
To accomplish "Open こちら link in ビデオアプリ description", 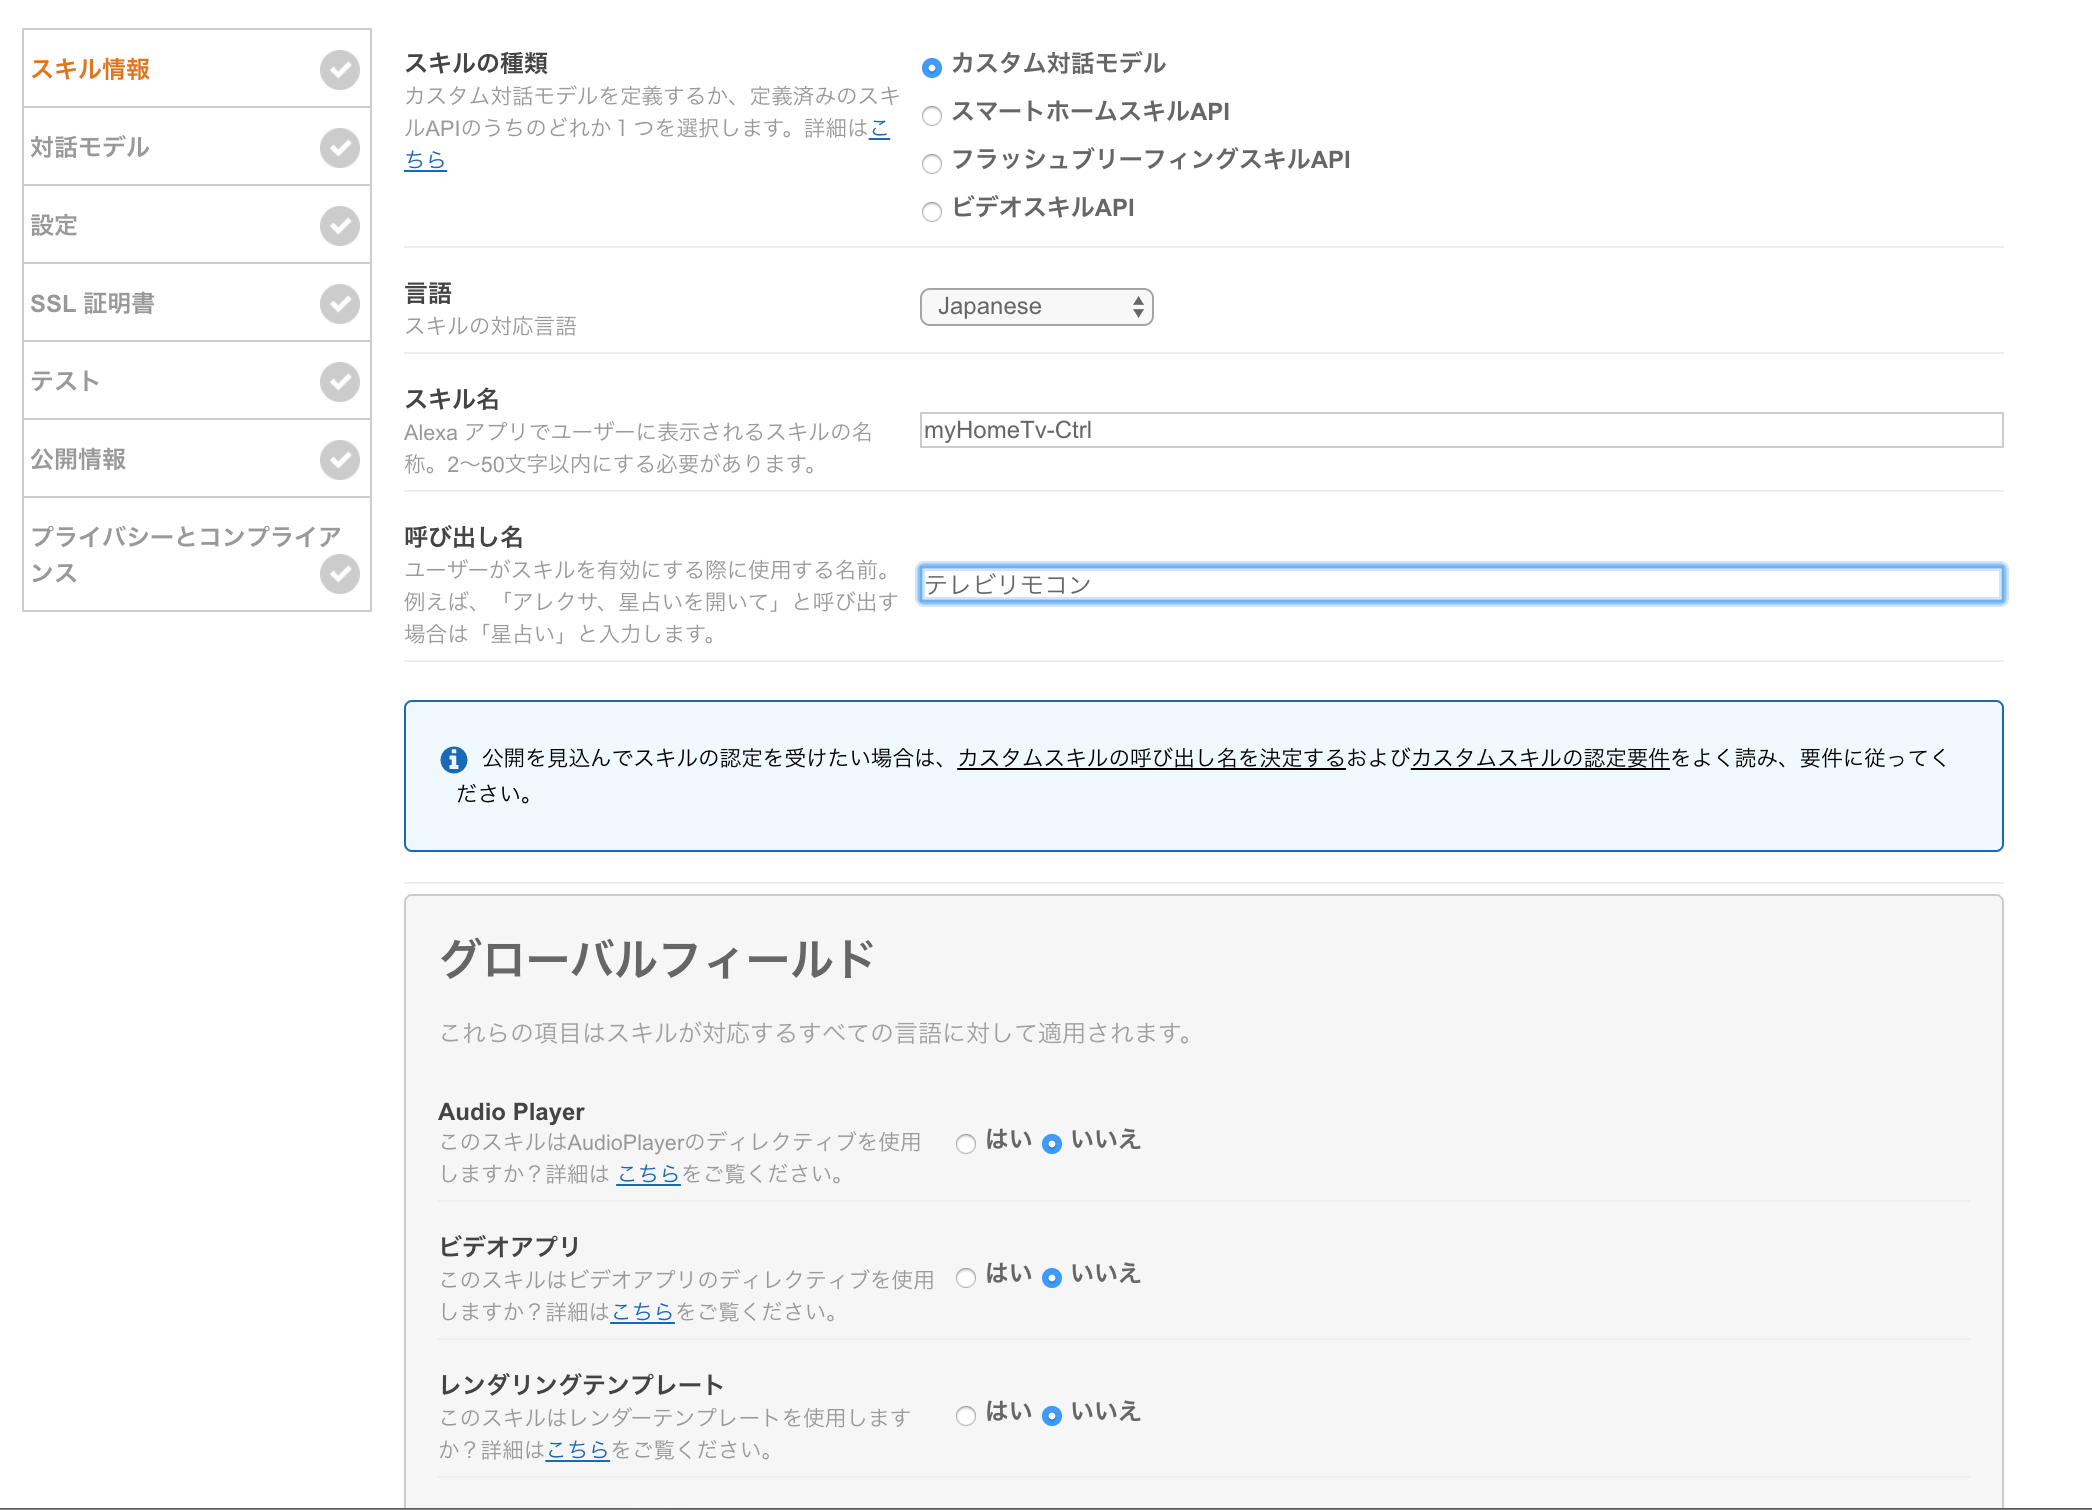I will pyautogui.click(x=642, y=1312).
